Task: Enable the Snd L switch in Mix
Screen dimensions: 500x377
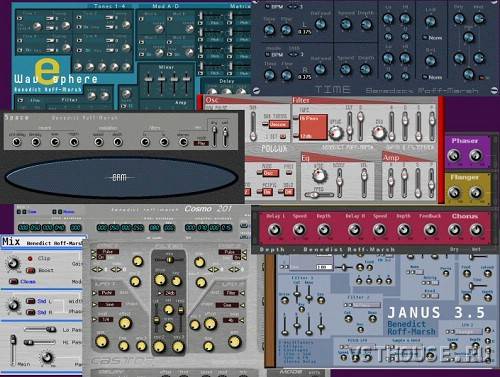Action: click(x=30, y=301)
